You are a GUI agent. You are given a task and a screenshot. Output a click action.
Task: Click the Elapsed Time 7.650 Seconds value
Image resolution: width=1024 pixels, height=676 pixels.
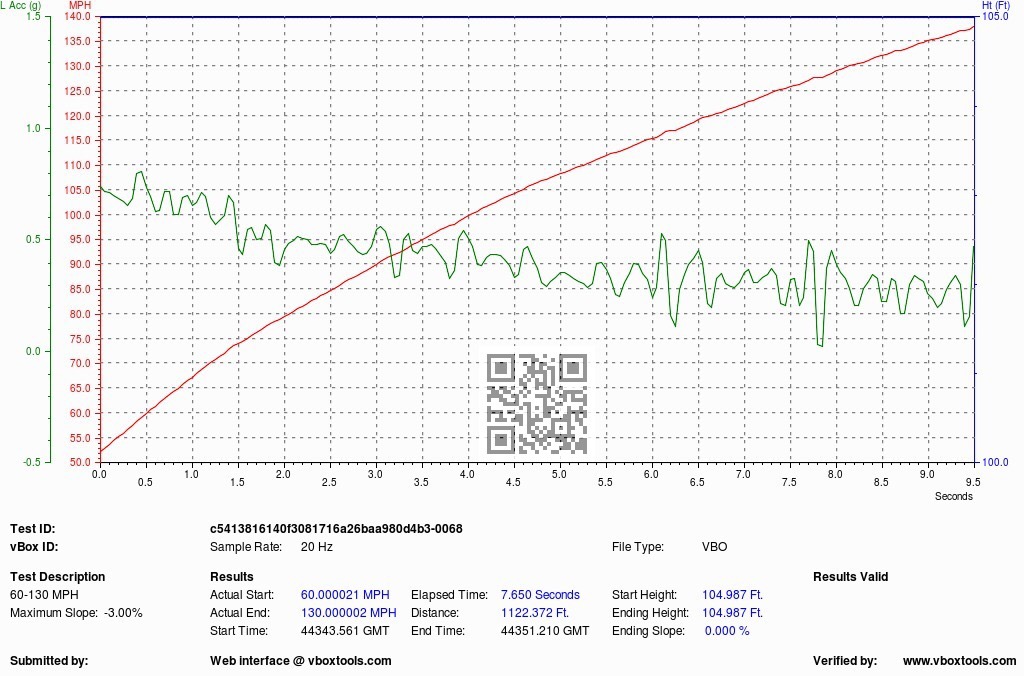tap(540, 595)
